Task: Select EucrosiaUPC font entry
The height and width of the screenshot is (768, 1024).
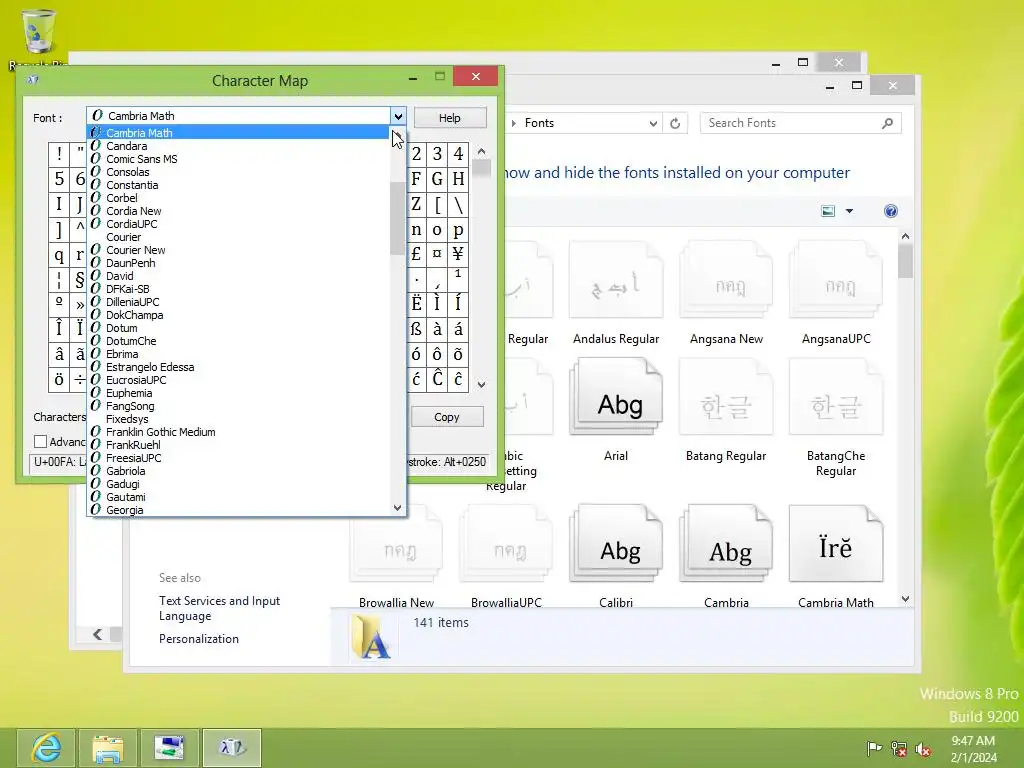Action: coord(239,380)
